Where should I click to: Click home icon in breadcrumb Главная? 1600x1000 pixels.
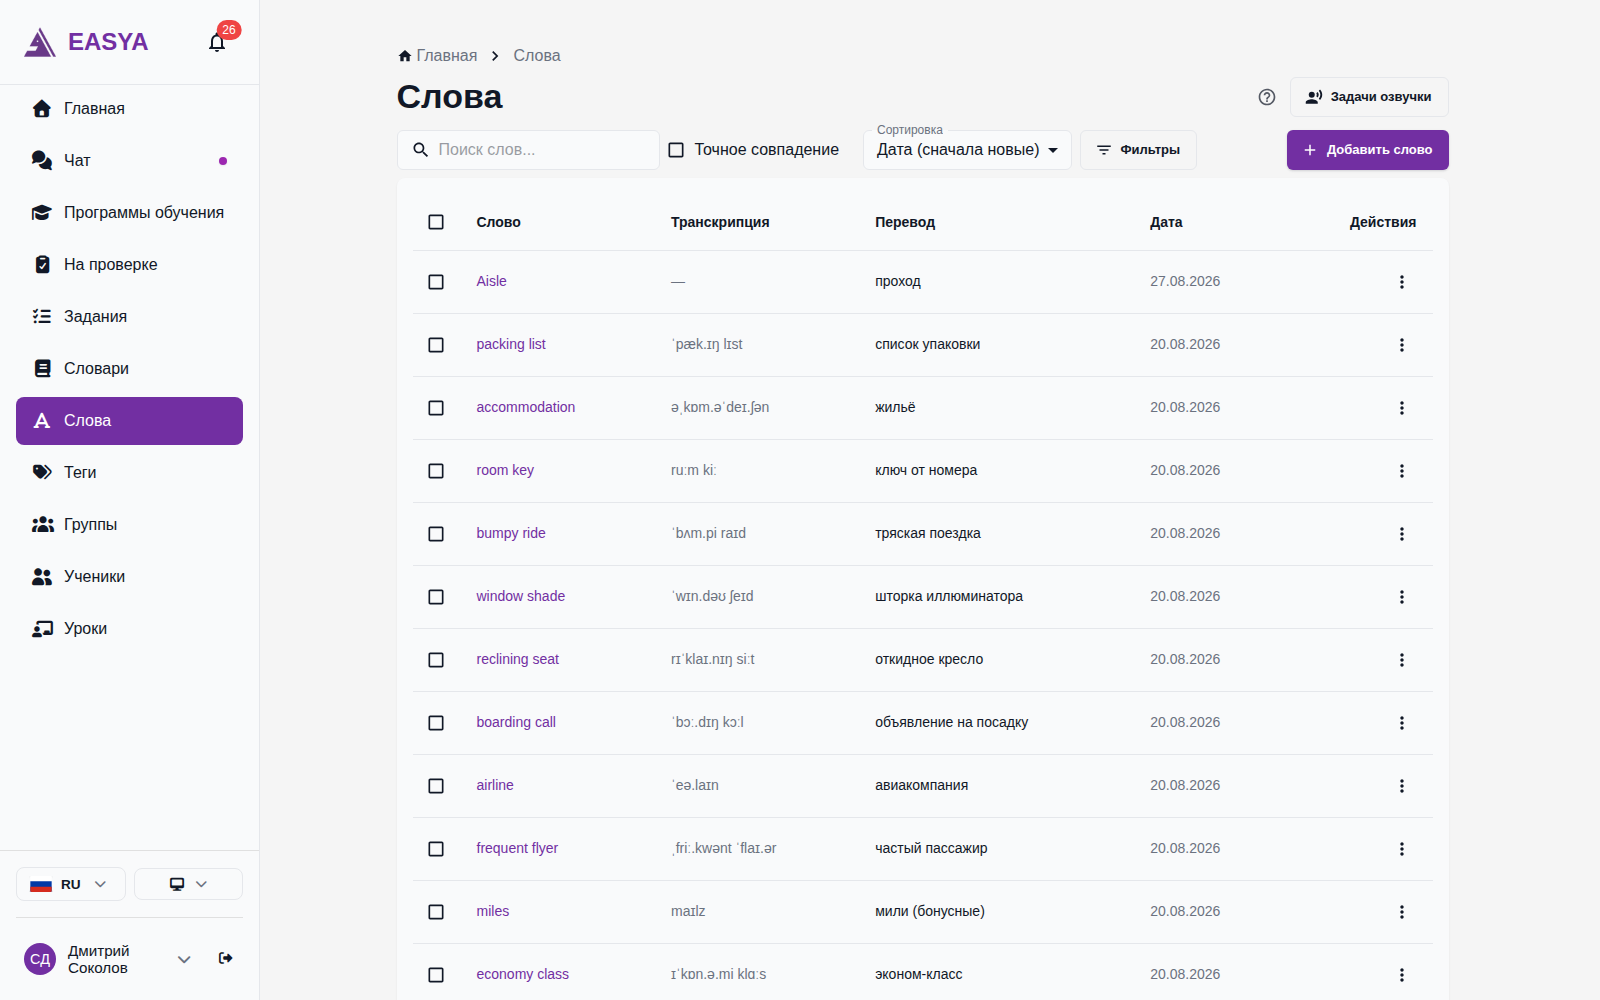pos(405,56)
